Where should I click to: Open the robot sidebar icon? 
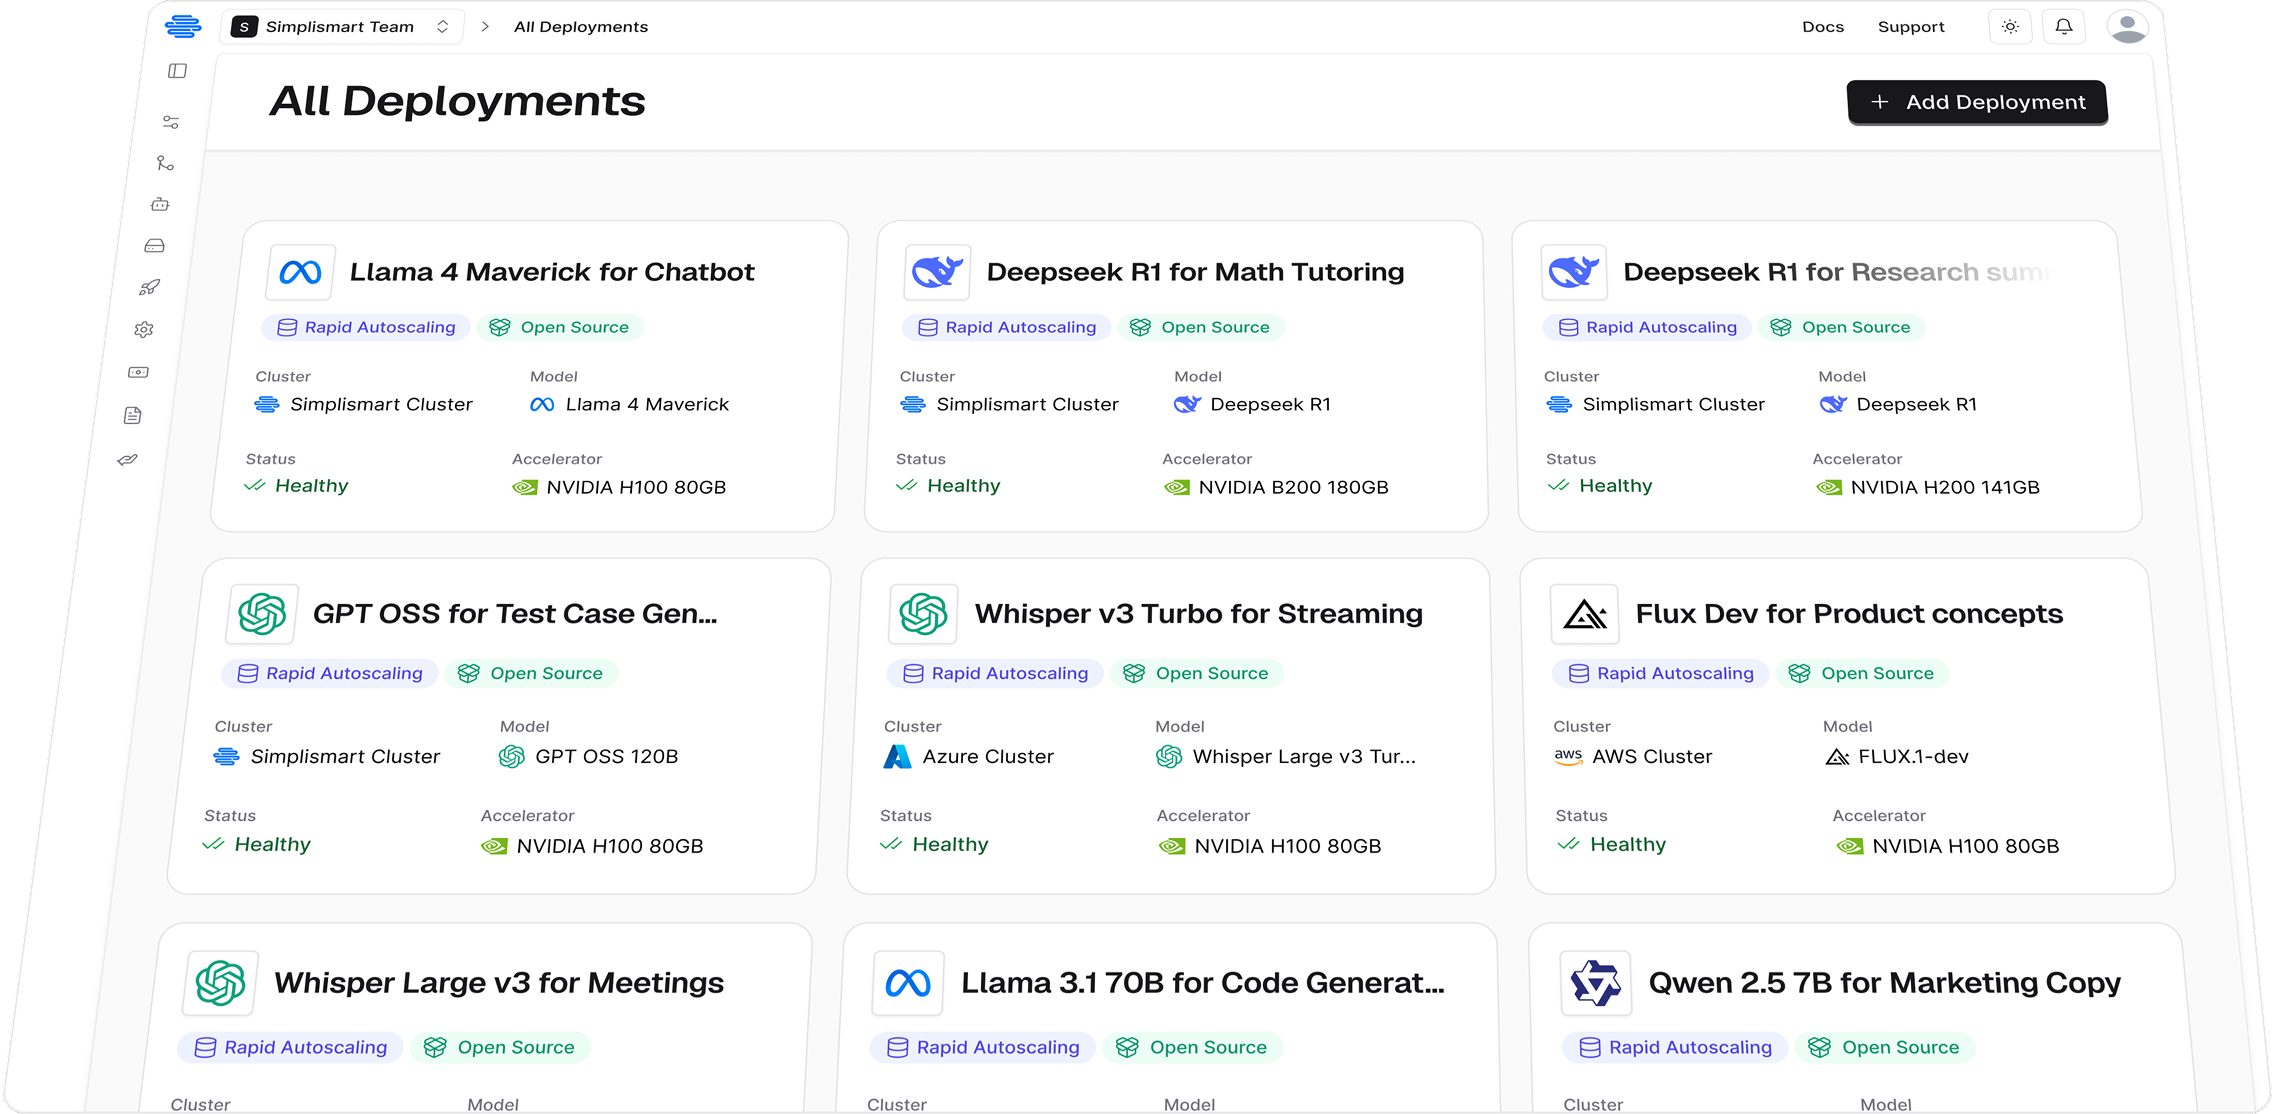click(x=160, y=204)
